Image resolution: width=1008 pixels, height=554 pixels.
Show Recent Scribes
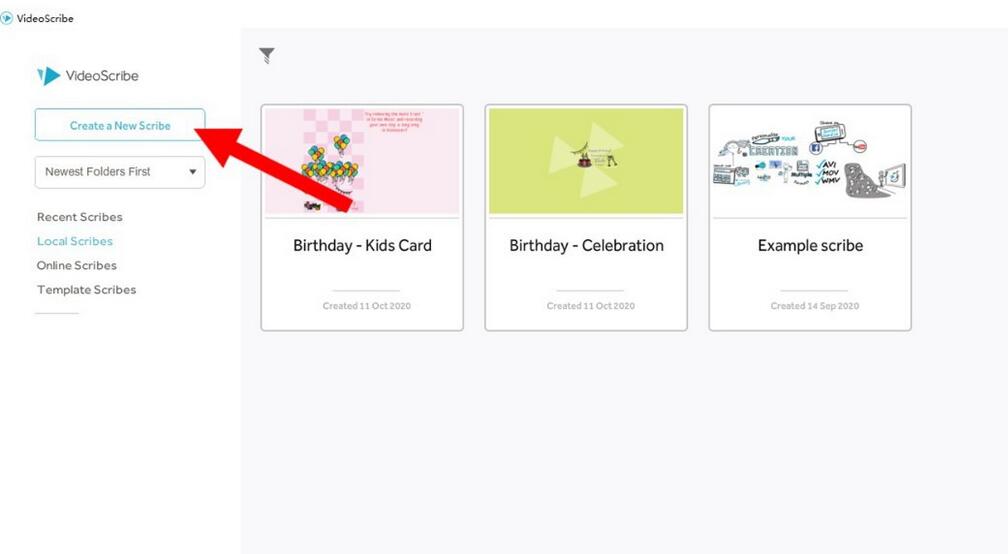pos(80,217)
